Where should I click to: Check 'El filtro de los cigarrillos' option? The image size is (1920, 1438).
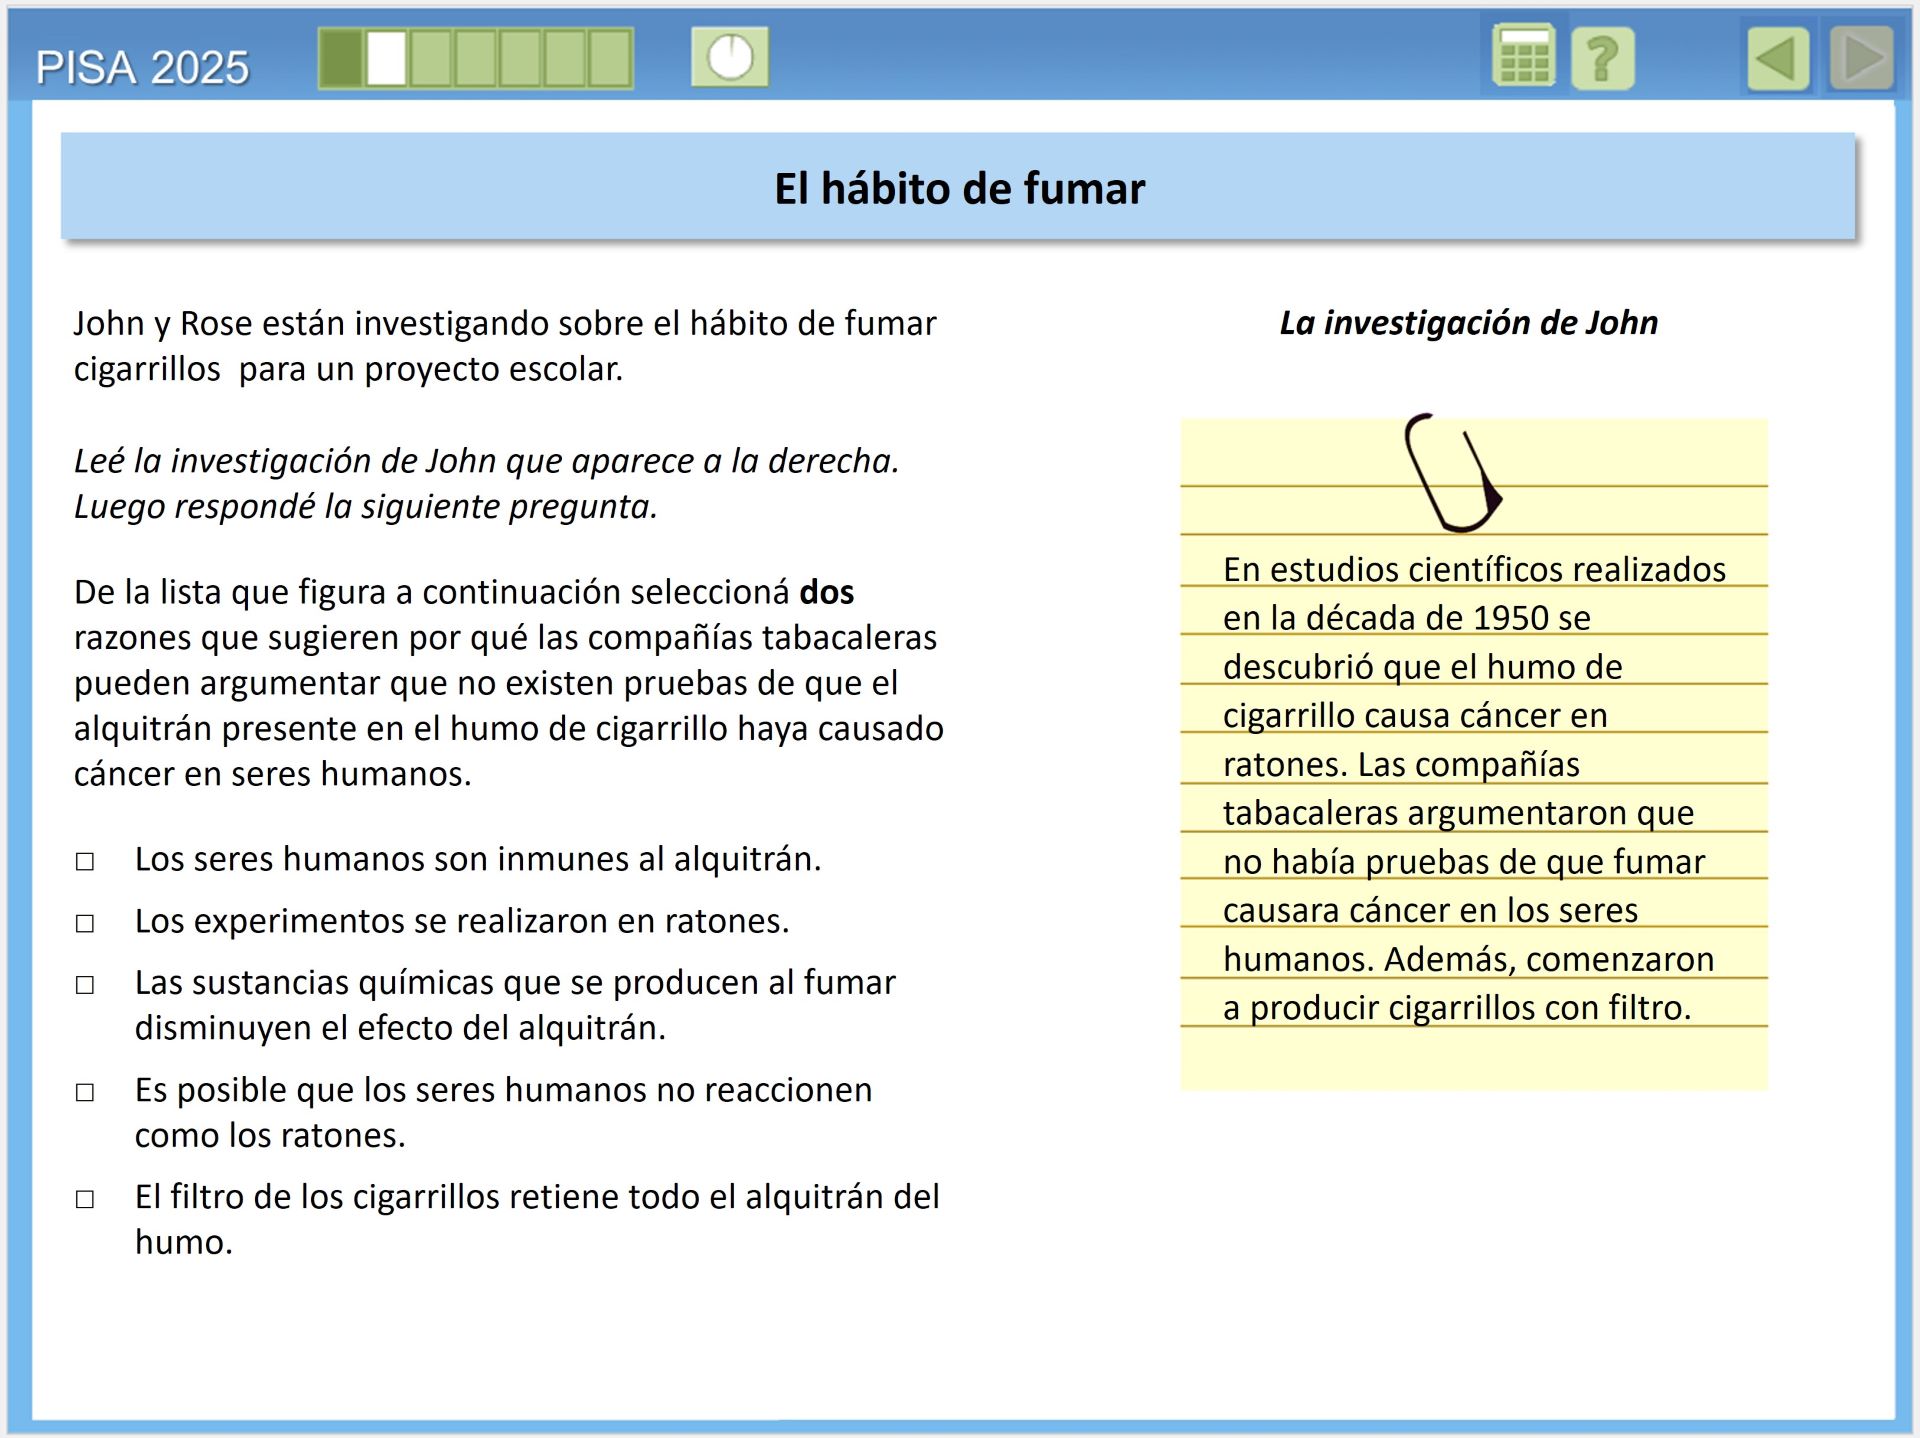click(85, 1199)
